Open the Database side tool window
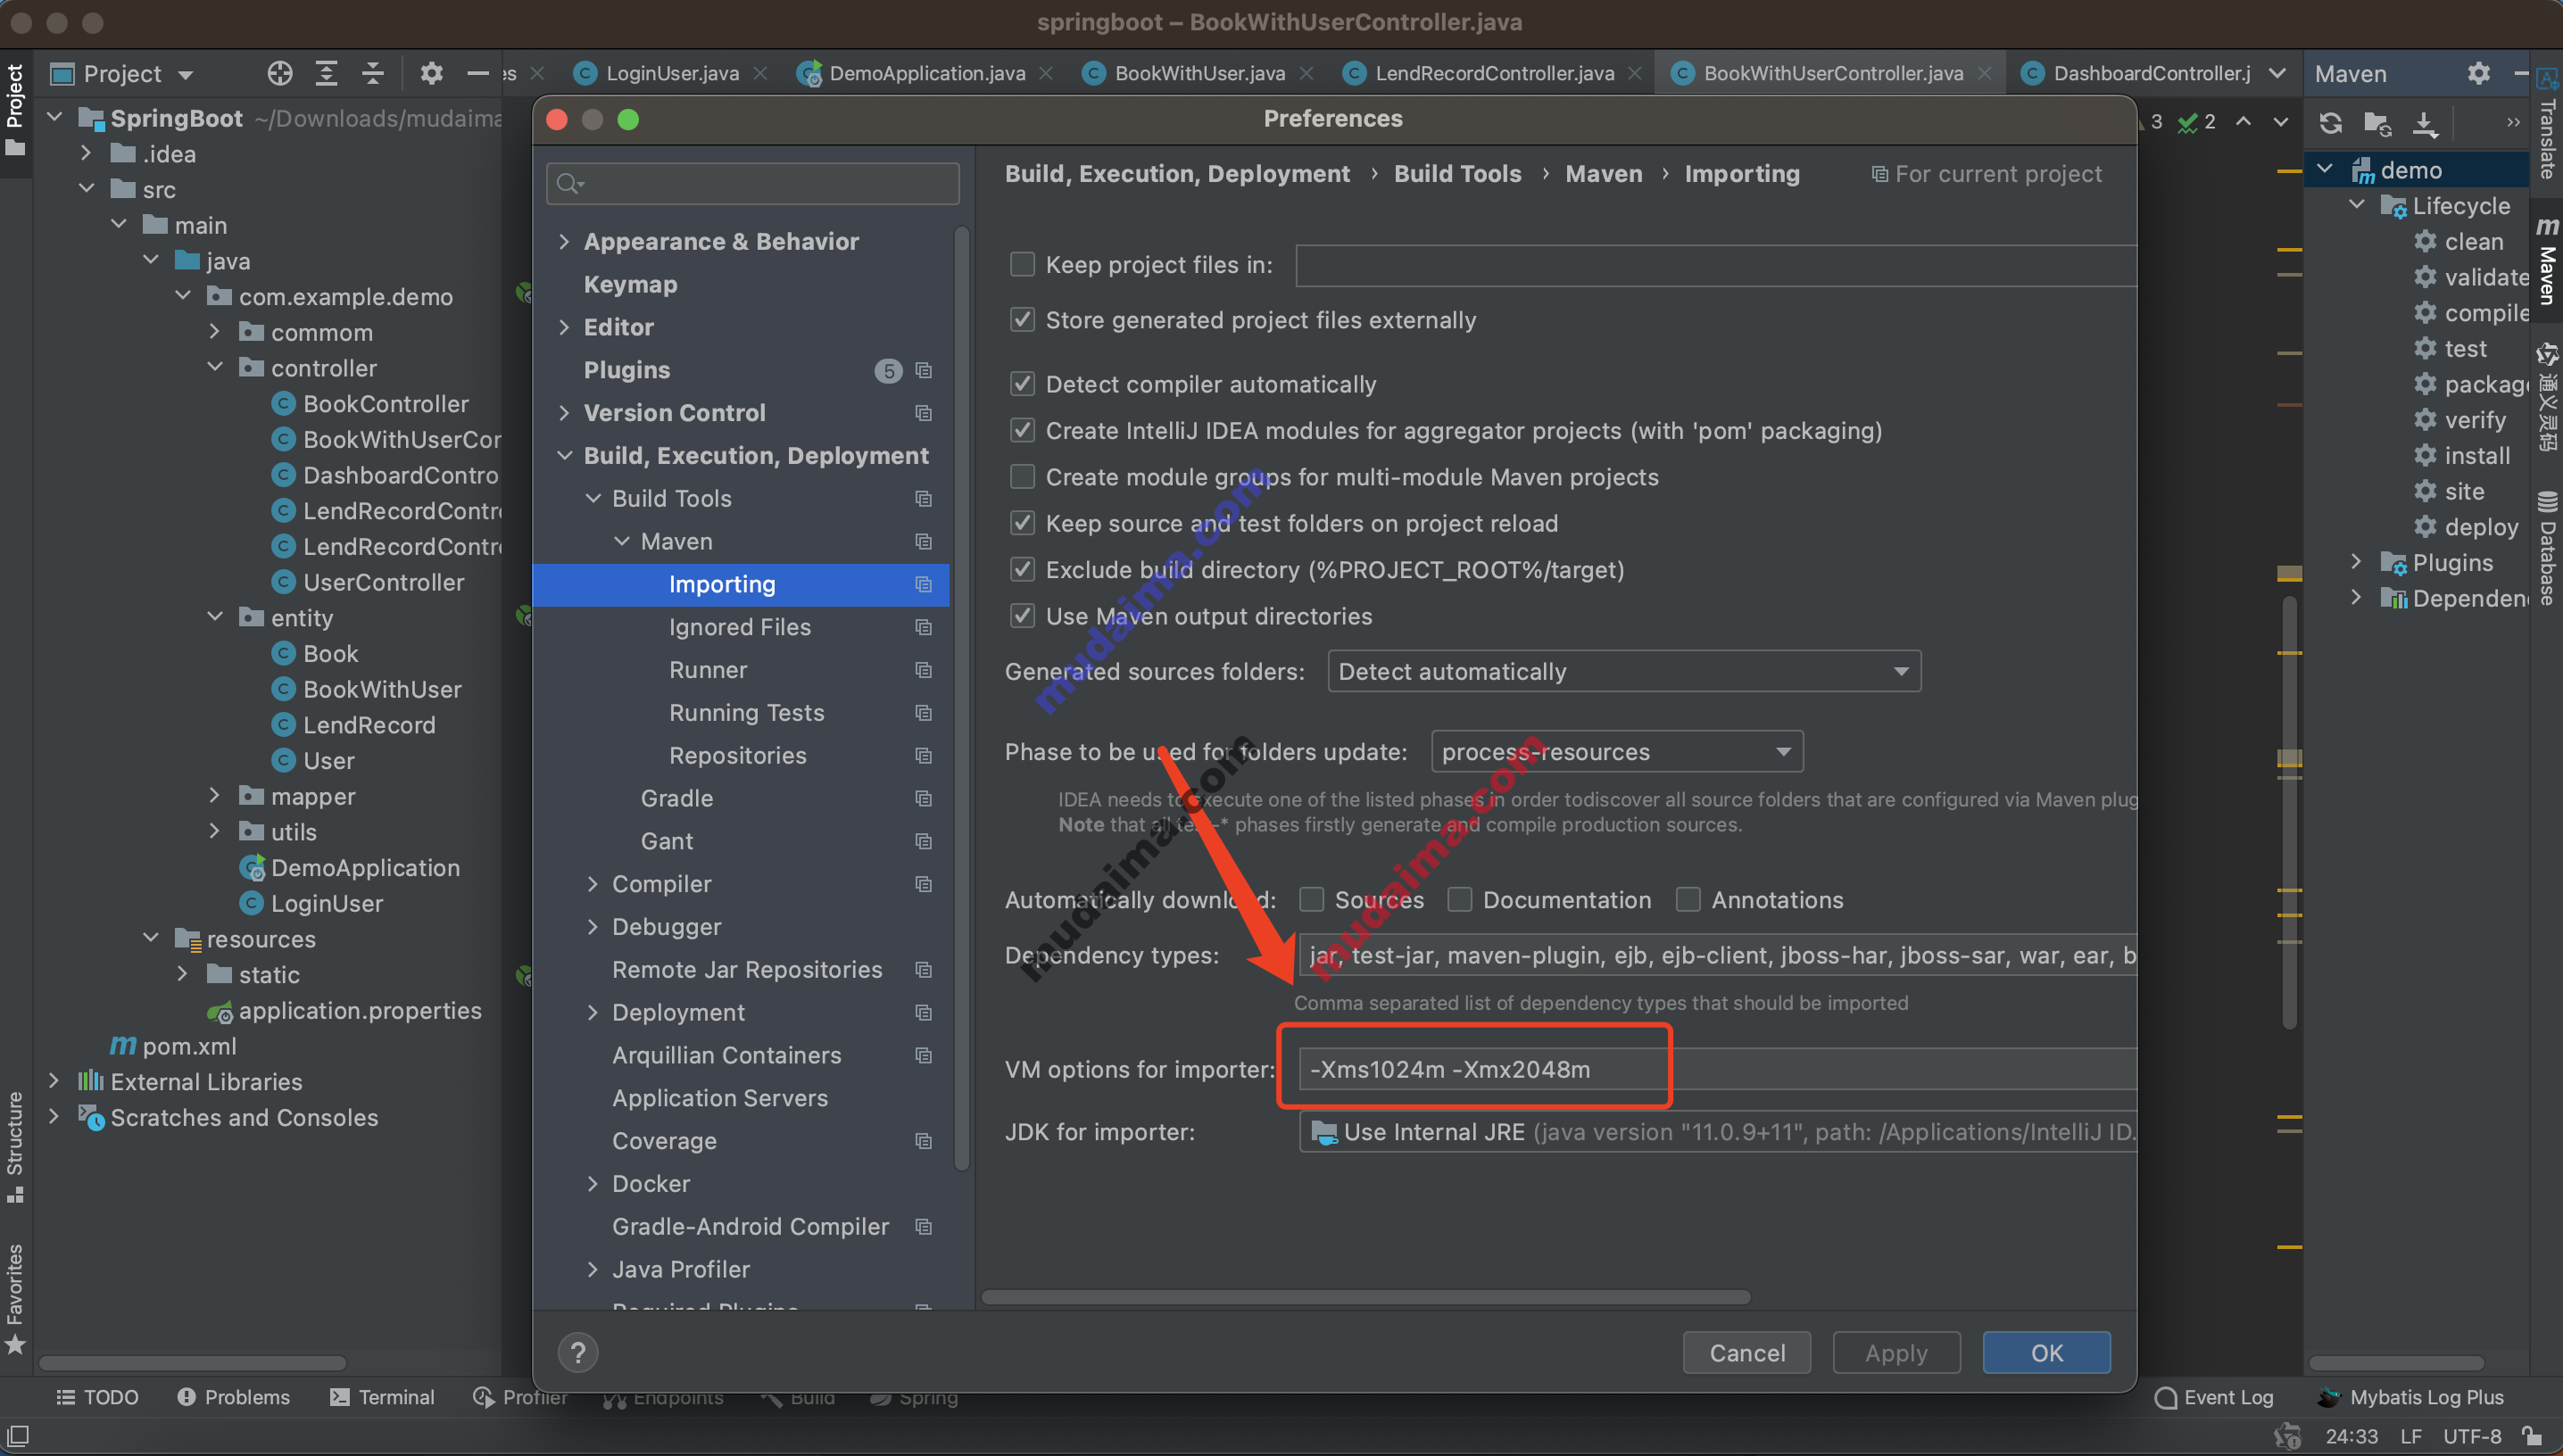The width and height of the screenshot is (2563, 1456). [x=2546, y=548]
